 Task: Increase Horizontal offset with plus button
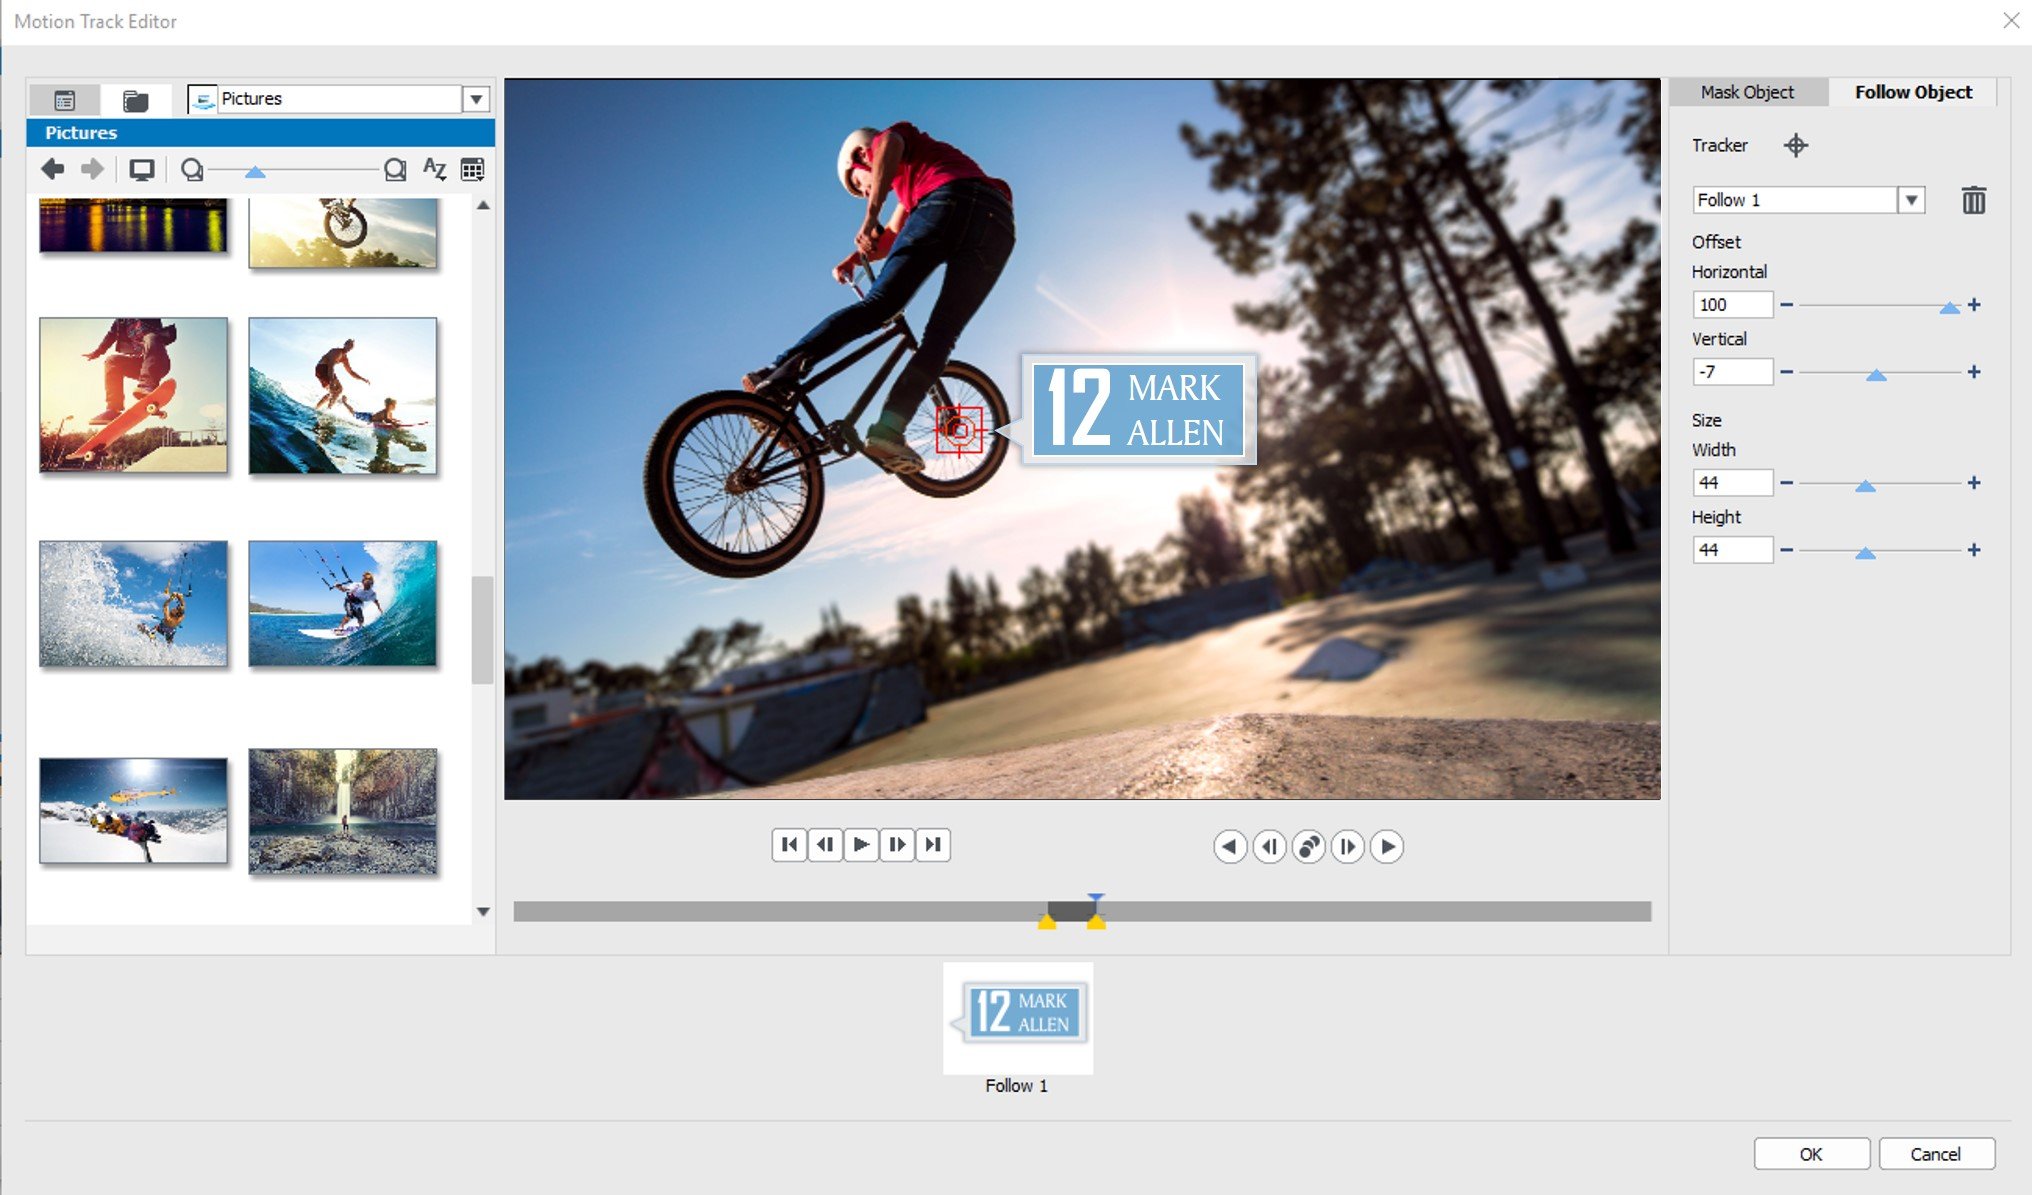click(1974, 305)
